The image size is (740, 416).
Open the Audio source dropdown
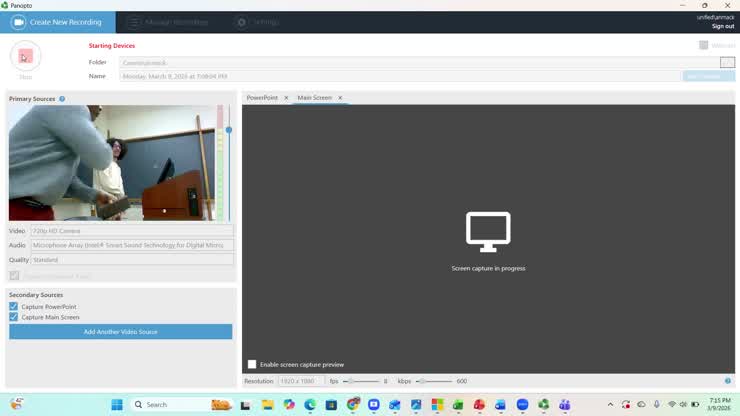[132, 245]
